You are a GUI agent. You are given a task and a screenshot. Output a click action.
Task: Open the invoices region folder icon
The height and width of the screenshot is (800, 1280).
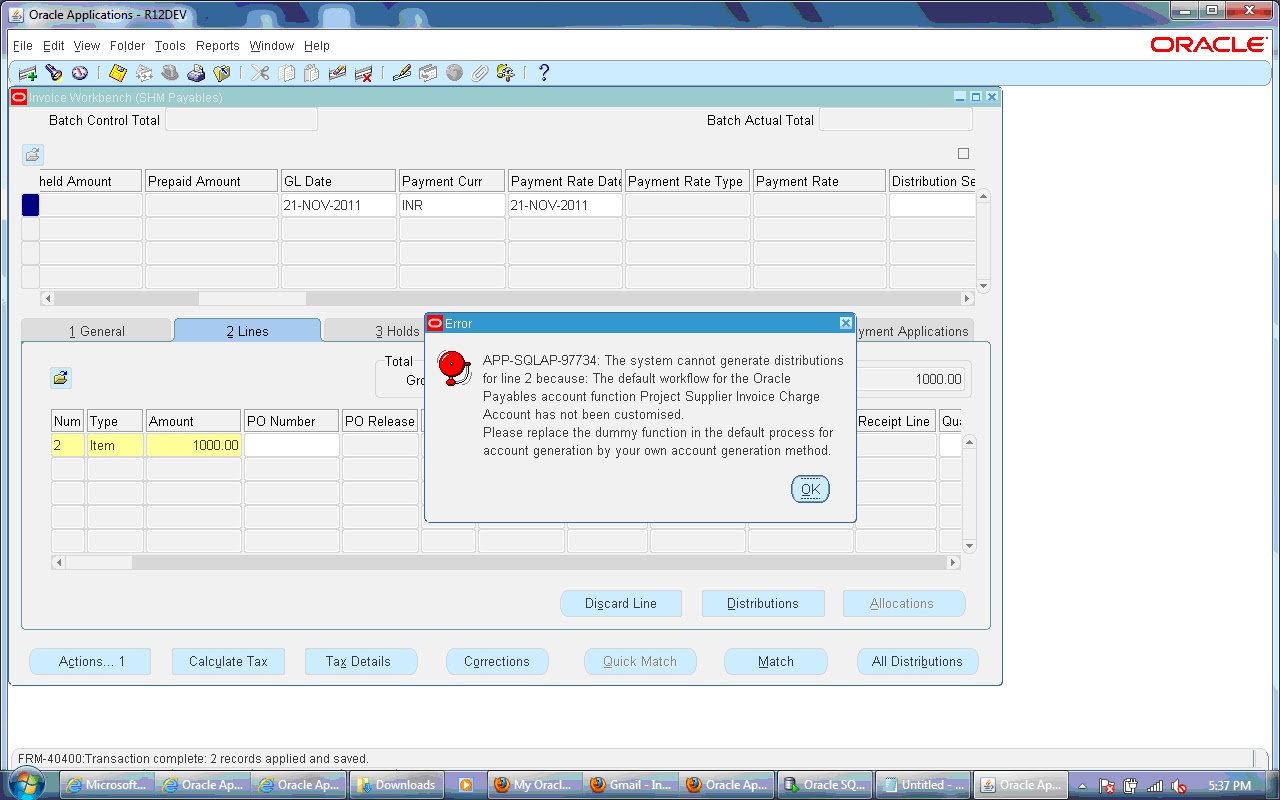(x=33, y=155)
